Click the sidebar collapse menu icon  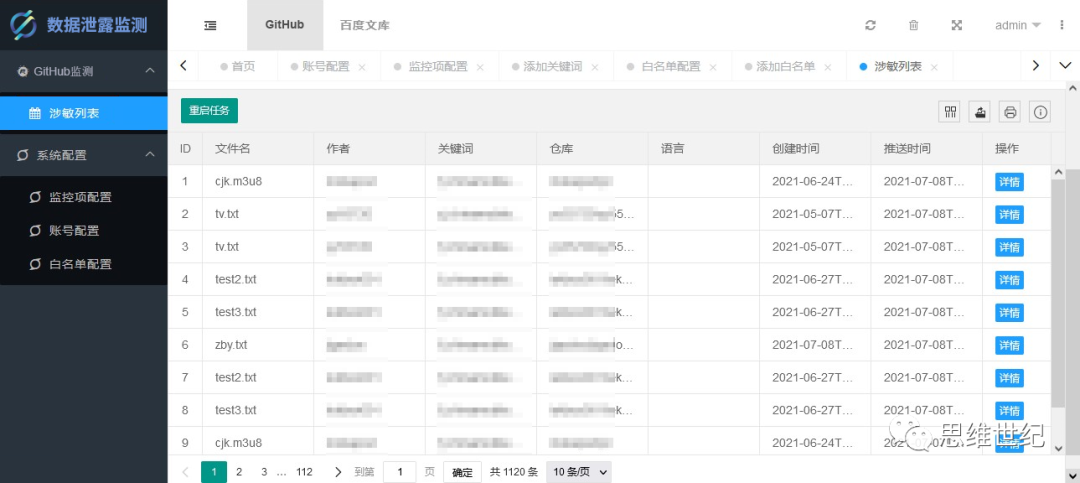click(x=210, y=25)
